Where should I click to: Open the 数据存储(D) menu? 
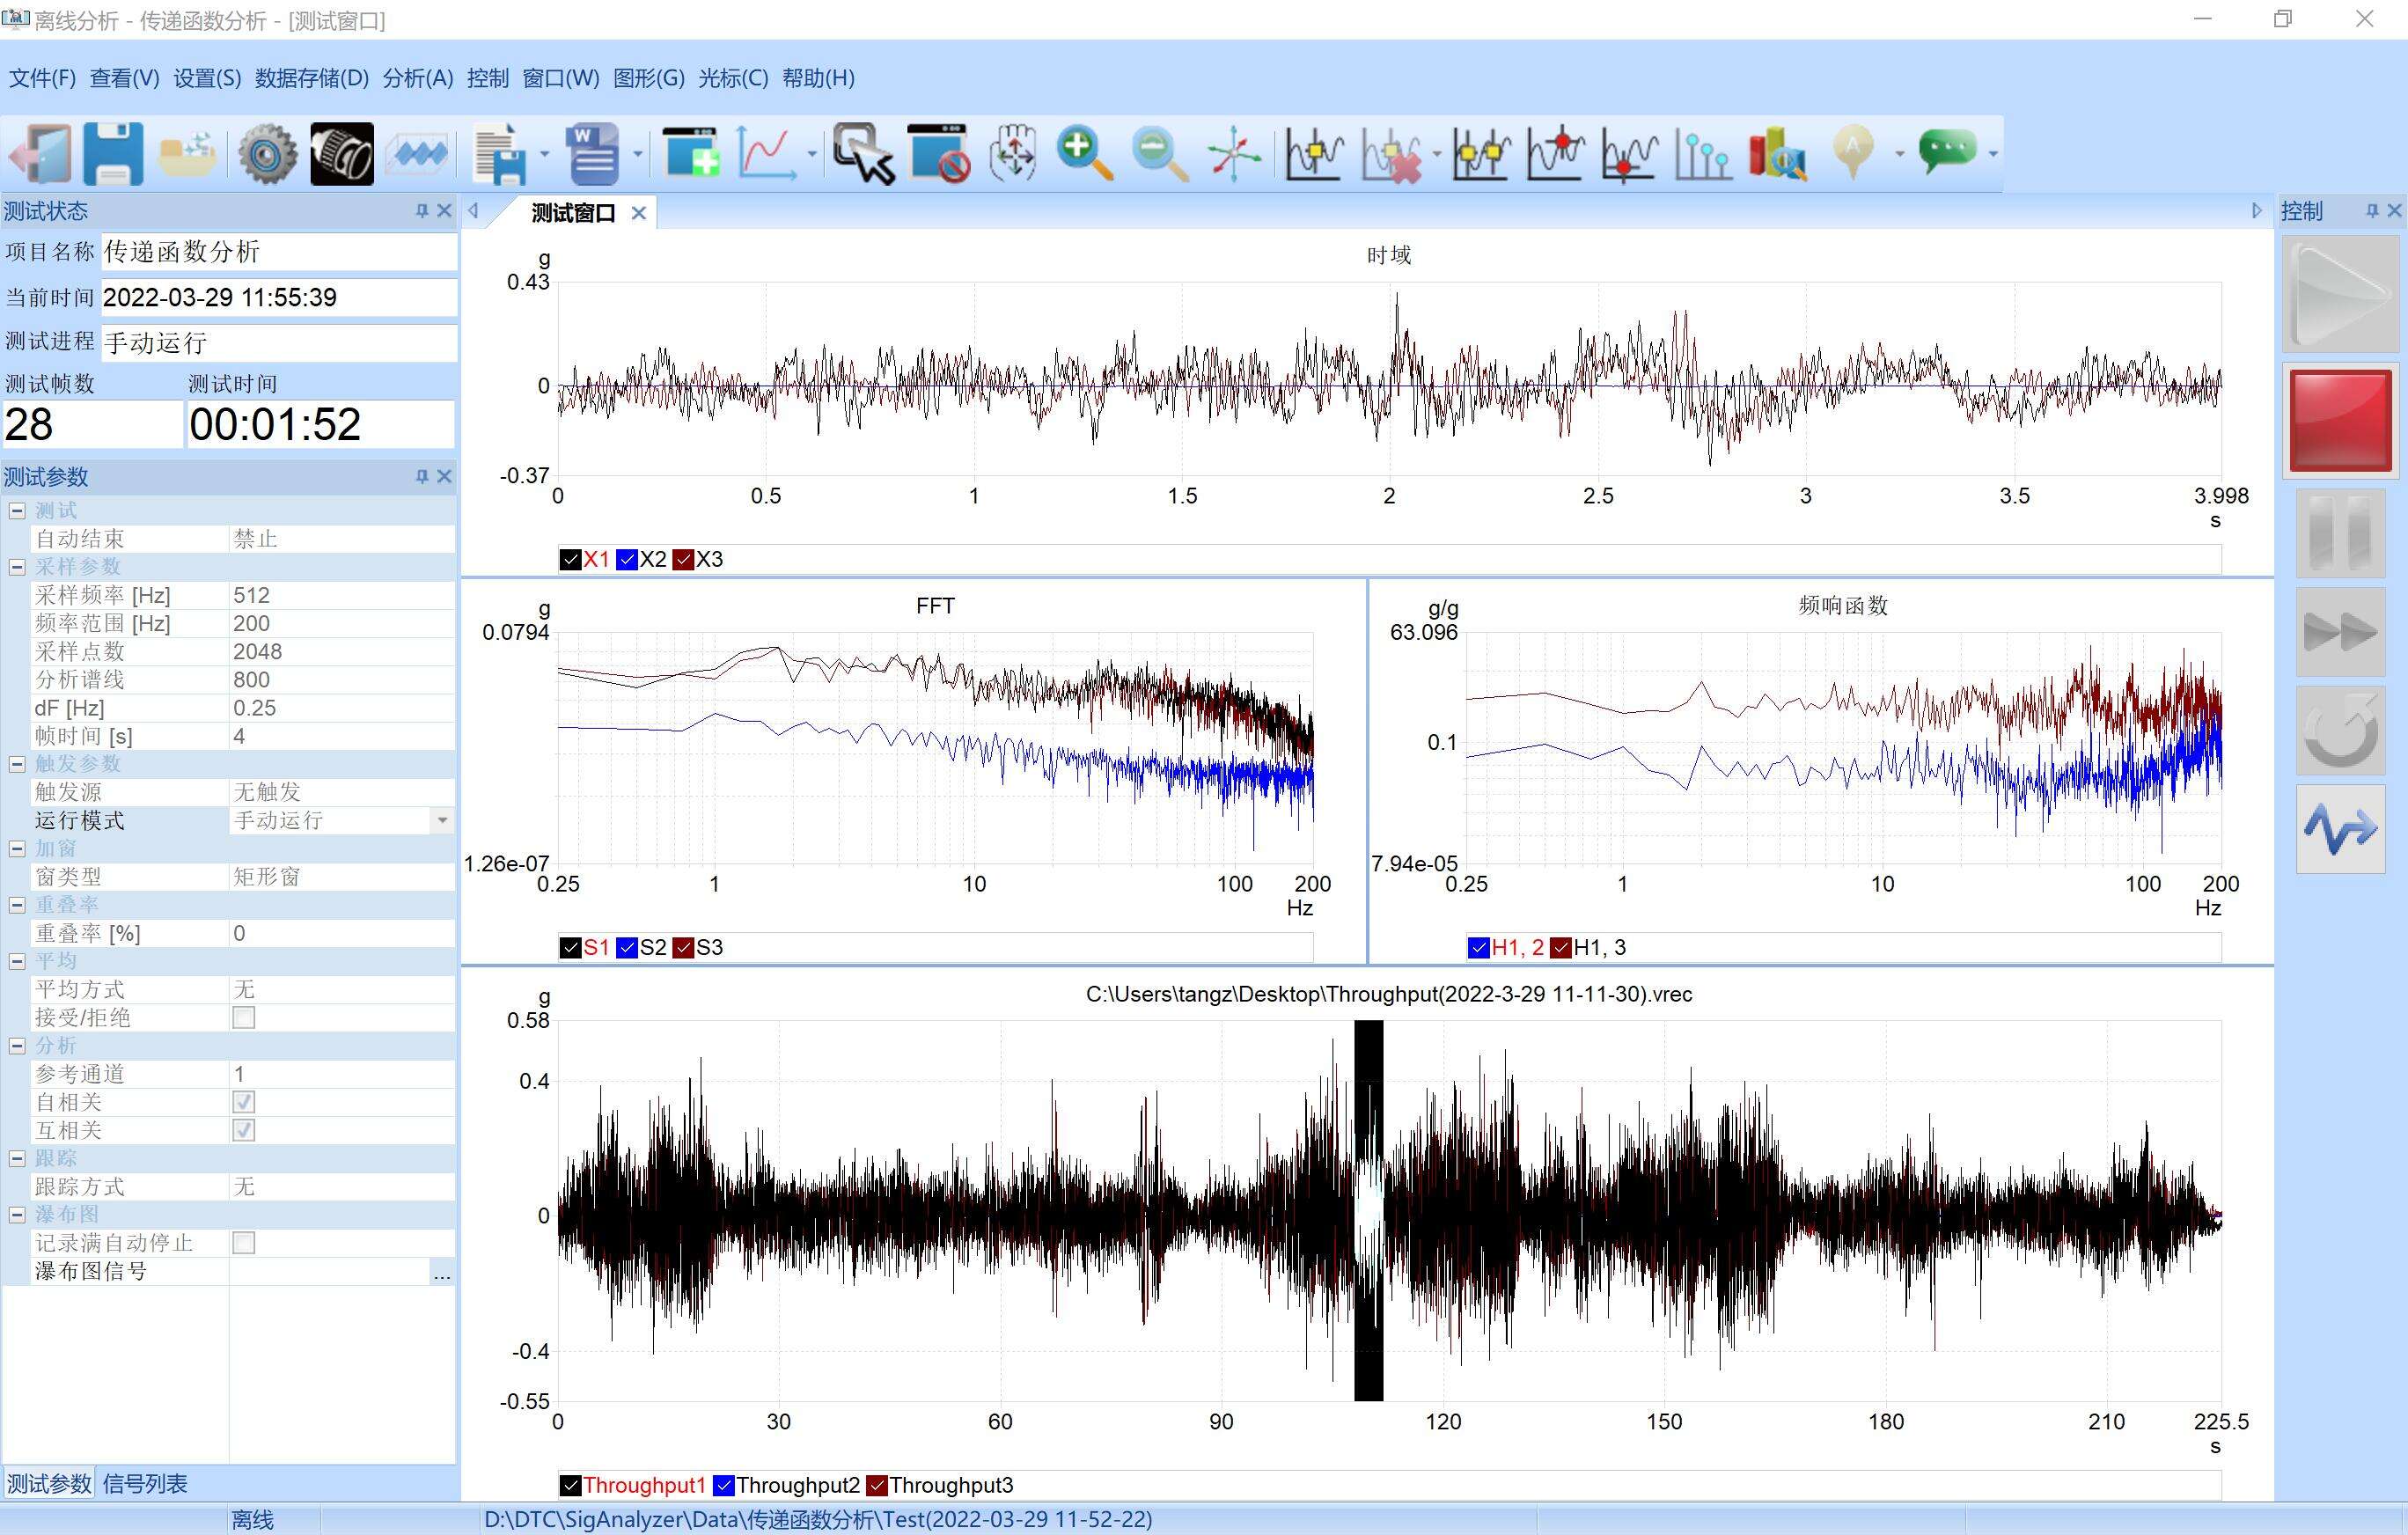(311, 78)
